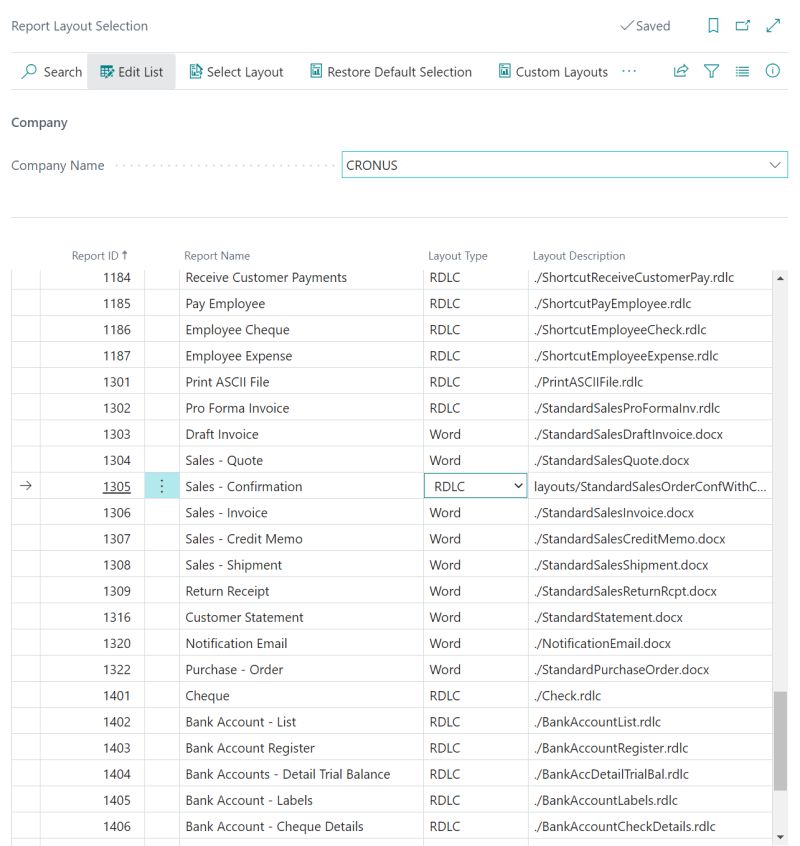Expand the page to full screen

[x=771, y=25]
